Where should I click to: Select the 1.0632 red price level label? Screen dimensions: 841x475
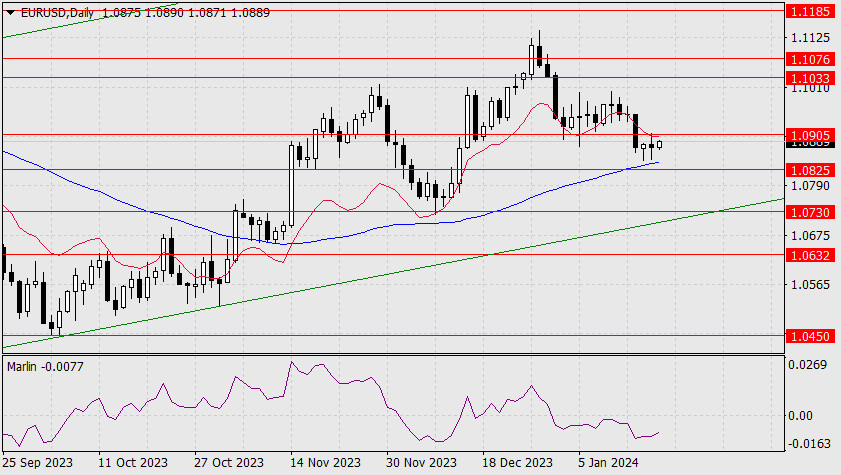point(810,255)
